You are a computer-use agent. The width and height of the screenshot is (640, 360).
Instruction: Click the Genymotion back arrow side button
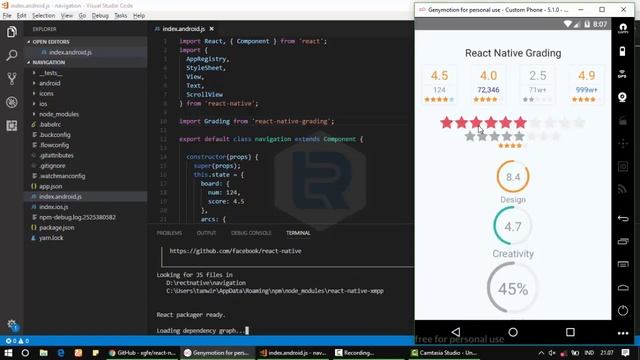(x=623, y=218)
